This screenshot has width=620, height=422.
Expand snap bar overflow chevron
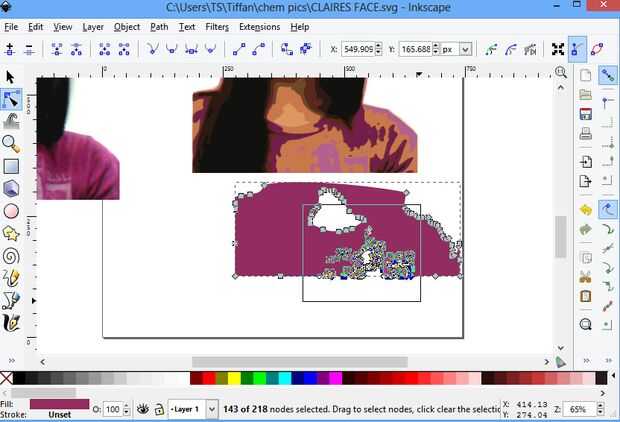pyautogui.click(x=609, y=360)
